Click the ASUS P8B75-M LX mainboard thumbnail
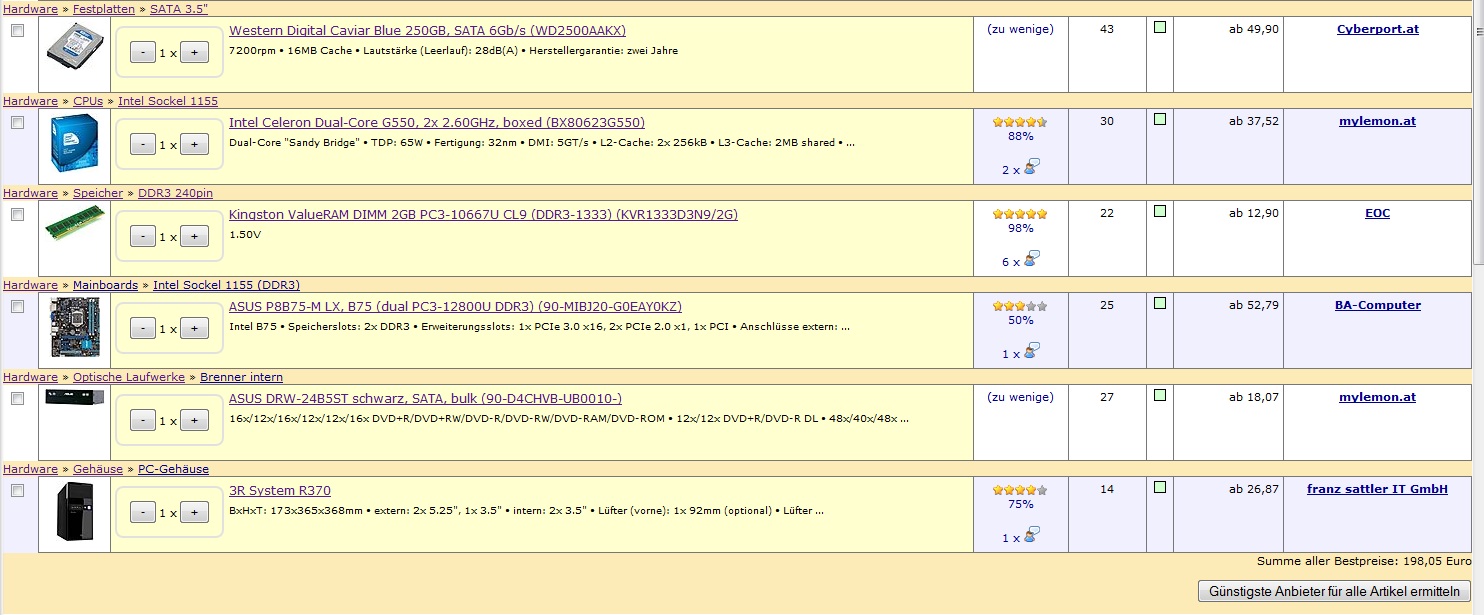 75,328
